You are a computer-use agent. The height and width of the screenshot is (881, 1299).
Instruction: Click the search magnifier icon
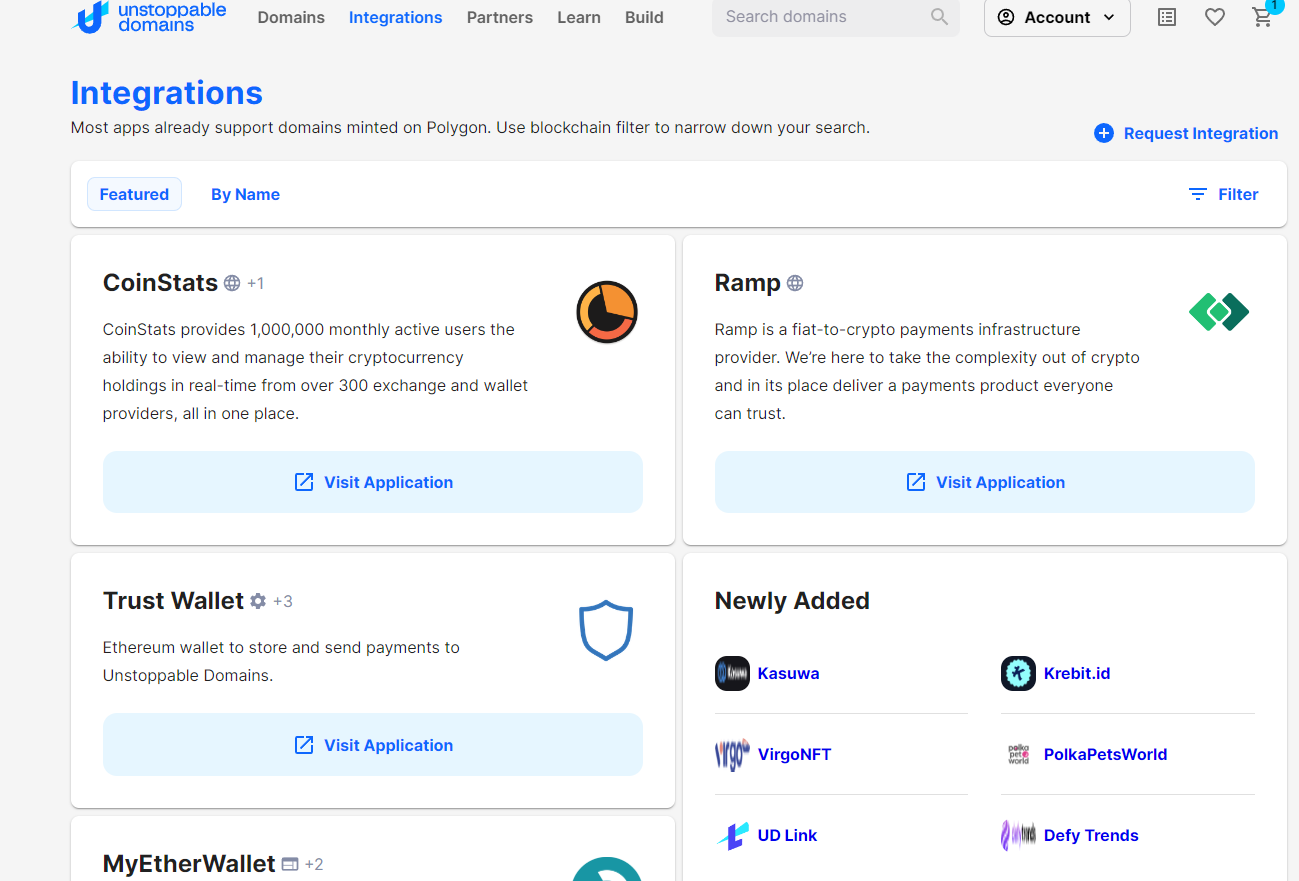pos(939,17)
